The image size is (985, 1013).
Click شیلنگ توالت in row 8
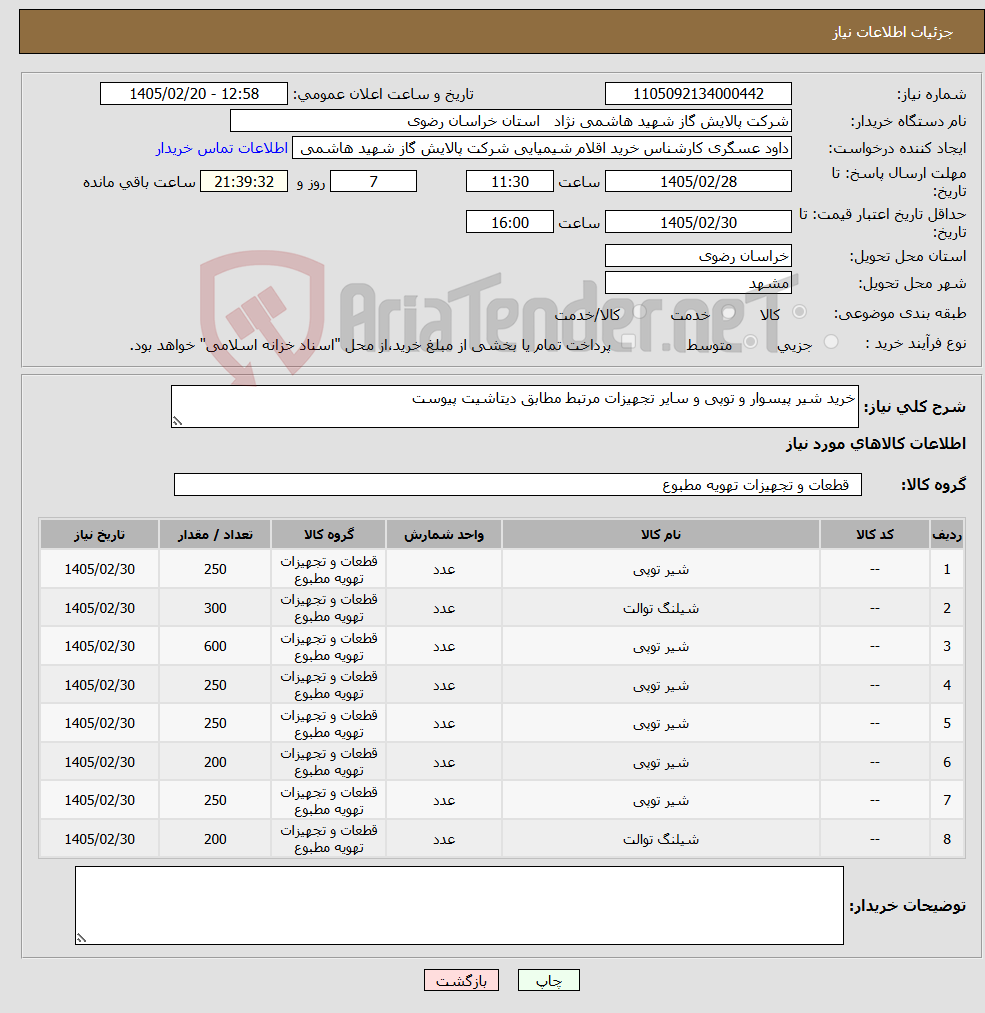(661, 839)
